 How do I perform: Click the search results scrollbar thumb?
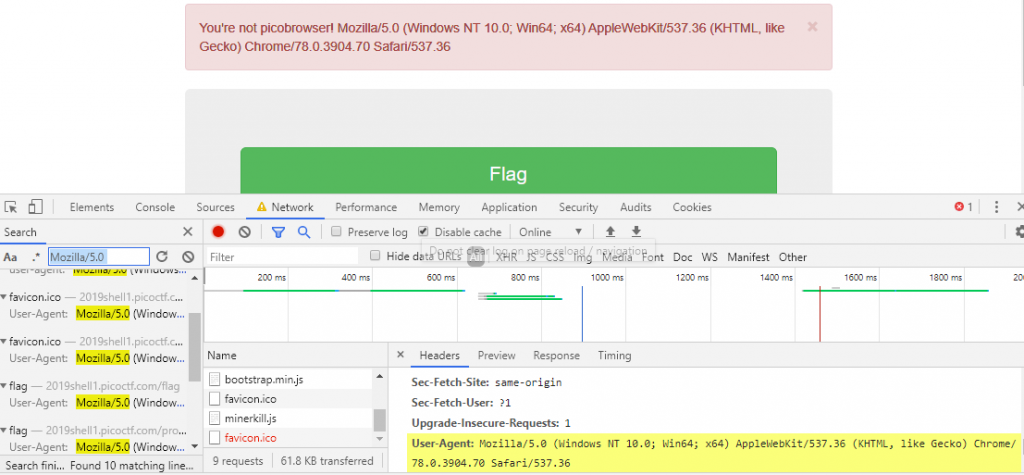click(194, 346)
